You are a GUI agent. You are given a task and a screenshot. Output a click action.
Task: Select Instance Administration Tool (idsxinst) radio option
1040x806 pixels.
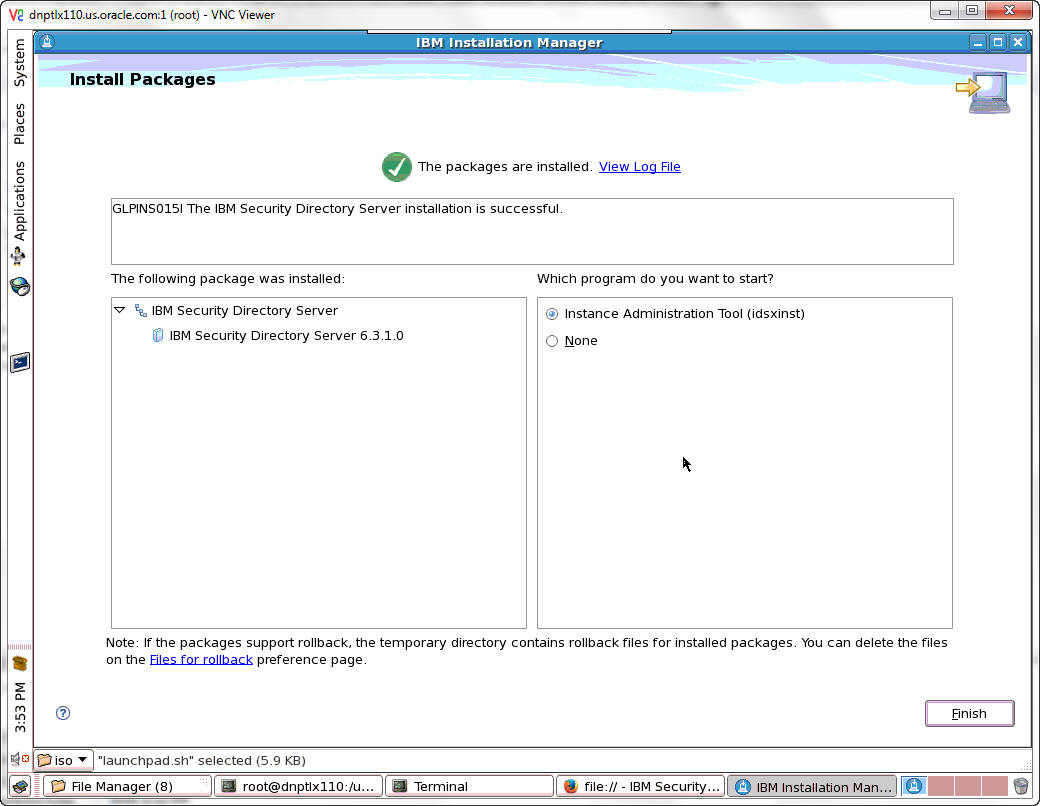(x=552, y=314)
